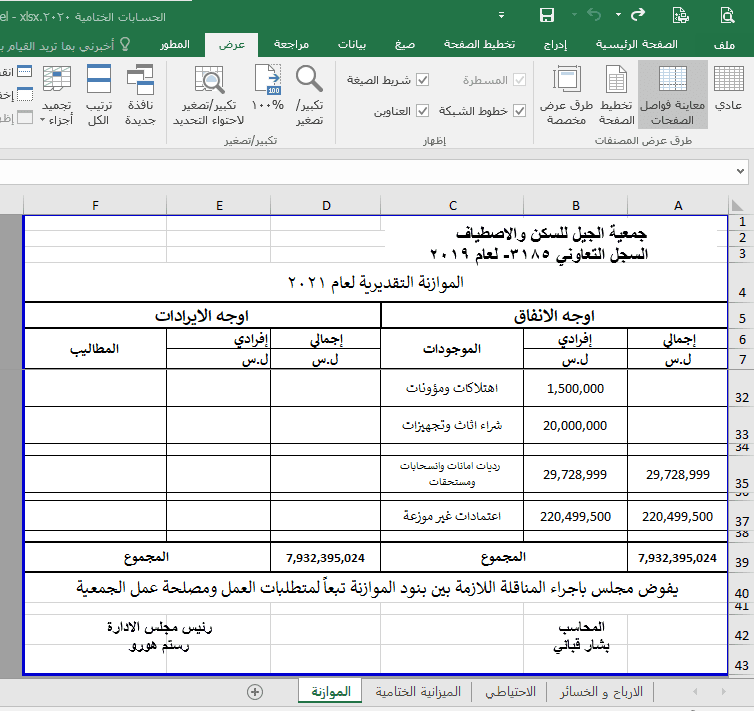Viewport: 754px width, 711px height.
Task: Click the Undo arrow
Action: pyautogui.click(x=594, y=15)
